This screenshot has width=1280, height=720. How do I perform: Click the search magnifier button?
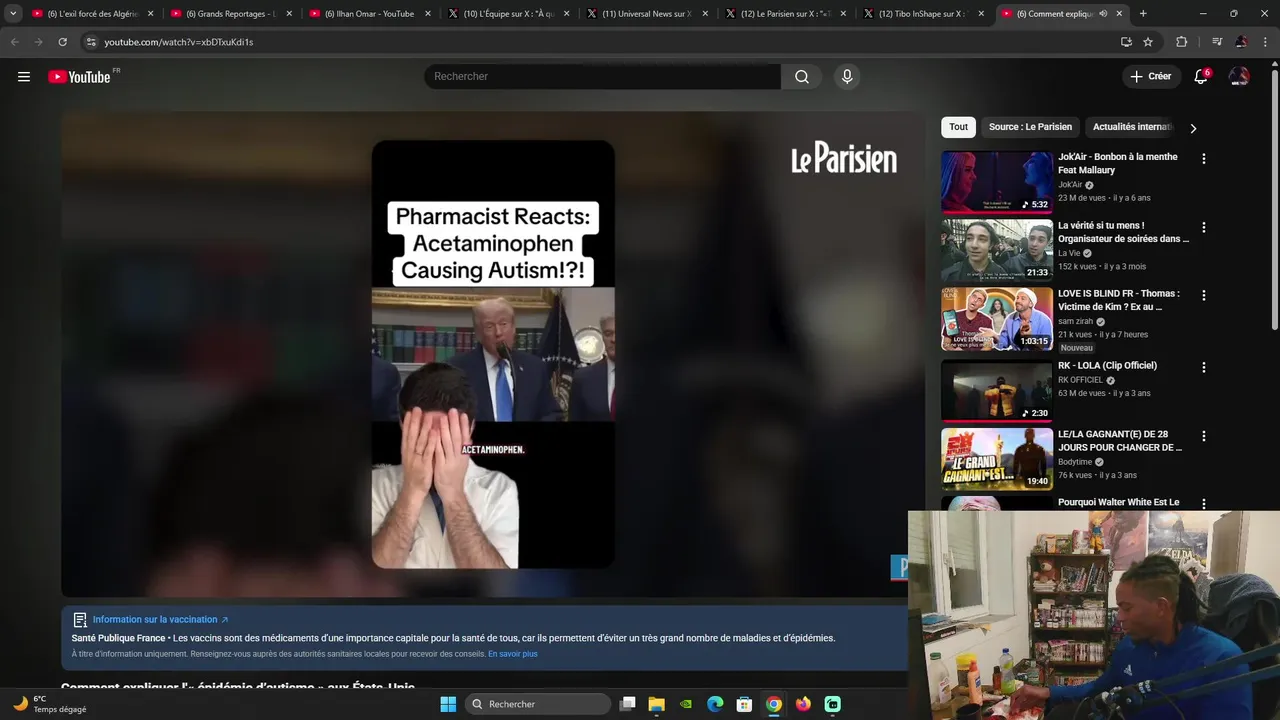tap(802, 77)
